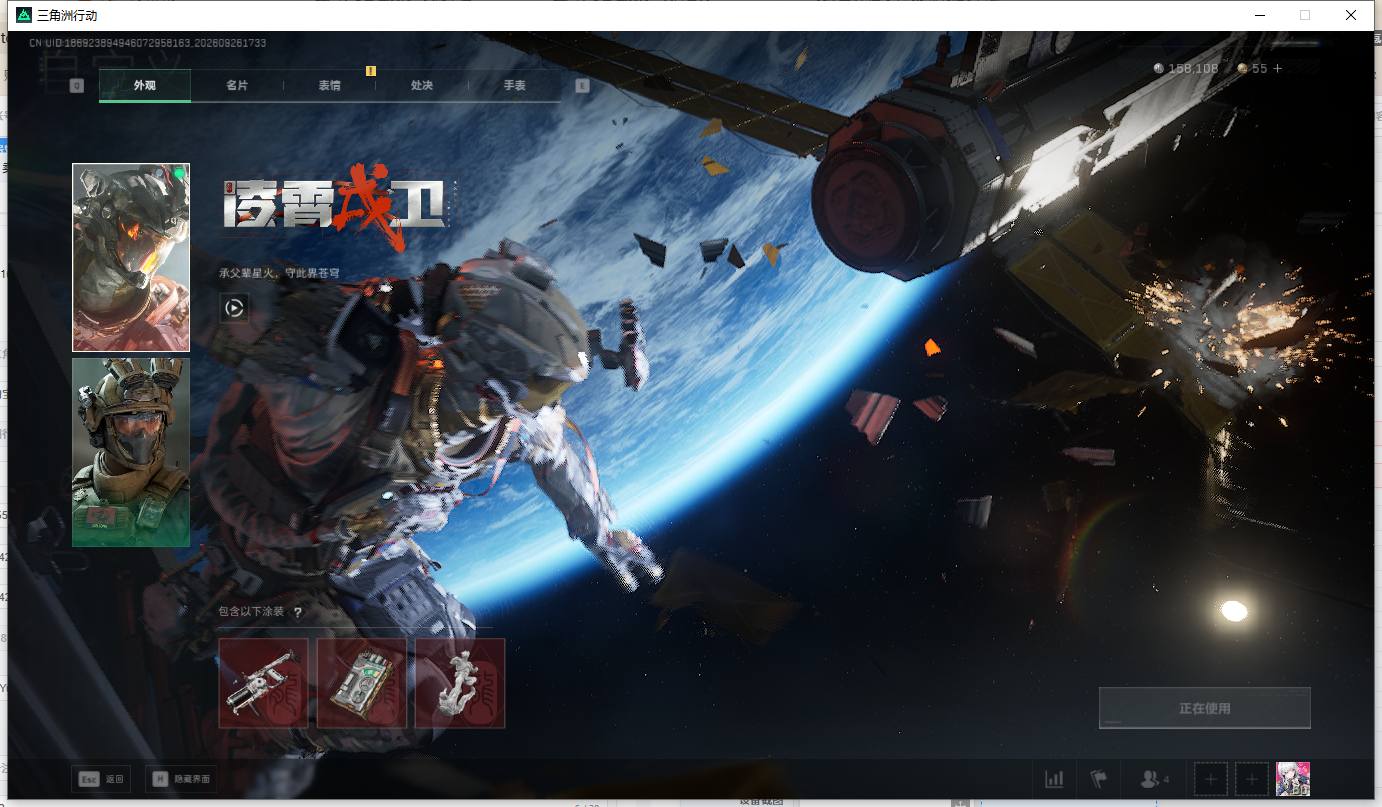Click the 正在使用 button
The width and height of the screenshot is (1382, 807).
tap(1204, 708)
